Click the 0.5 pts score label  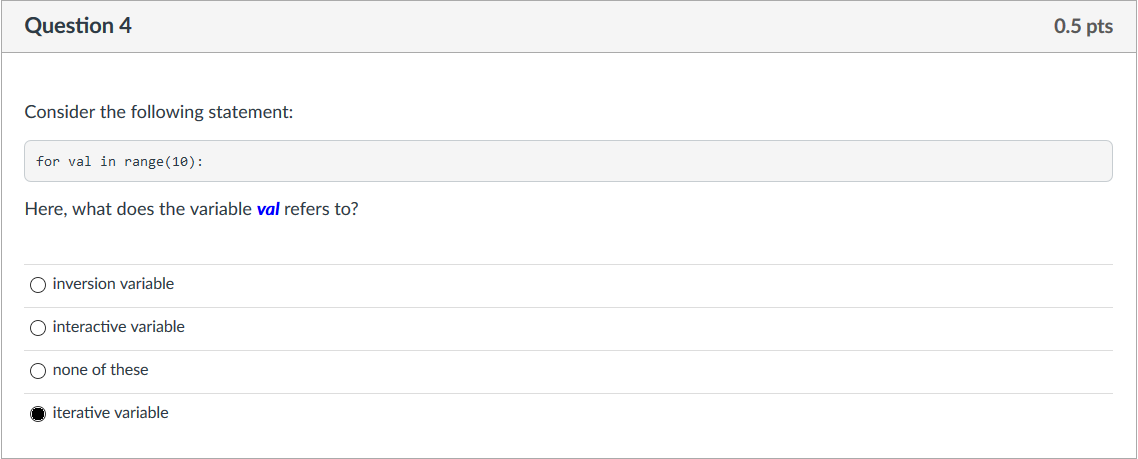(1083, 26)
